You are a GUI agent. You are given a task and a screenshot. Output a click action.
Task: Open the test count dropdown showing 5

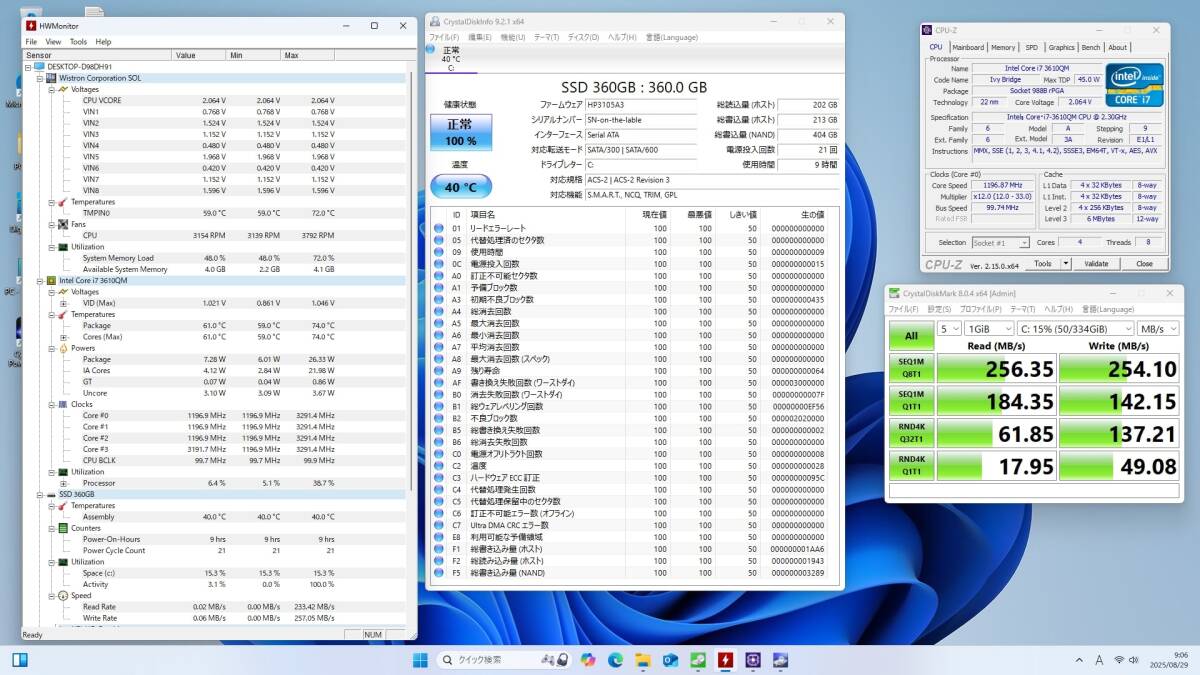pyautogui.click(x=949, y=328)
